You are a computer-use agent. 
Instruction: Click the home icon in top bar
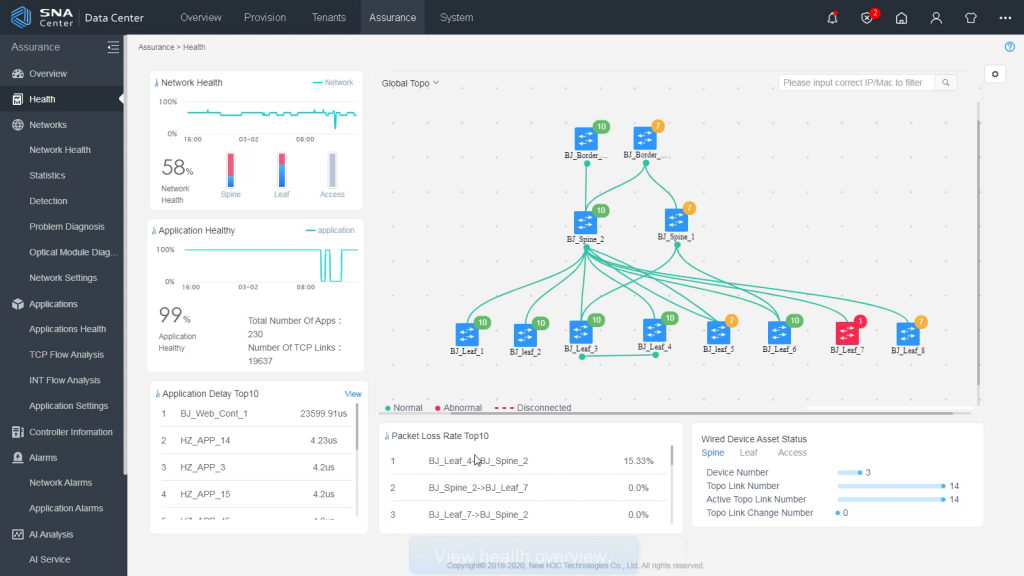point(901,17)
